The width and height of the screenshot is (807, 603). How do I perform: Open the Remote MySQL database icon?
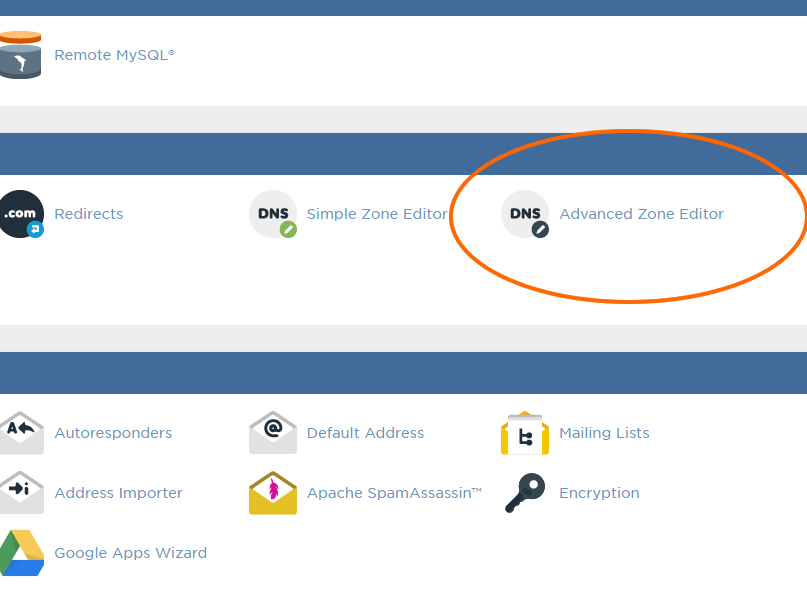[x=20, y=55]
